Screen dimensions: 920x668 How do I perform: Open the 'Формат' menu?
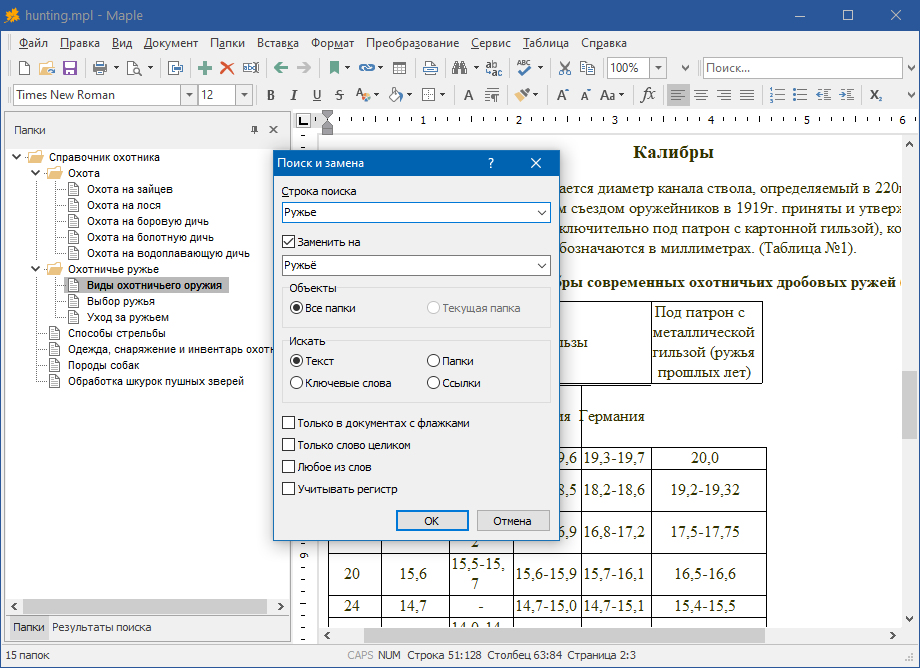(x=332, y=43)
